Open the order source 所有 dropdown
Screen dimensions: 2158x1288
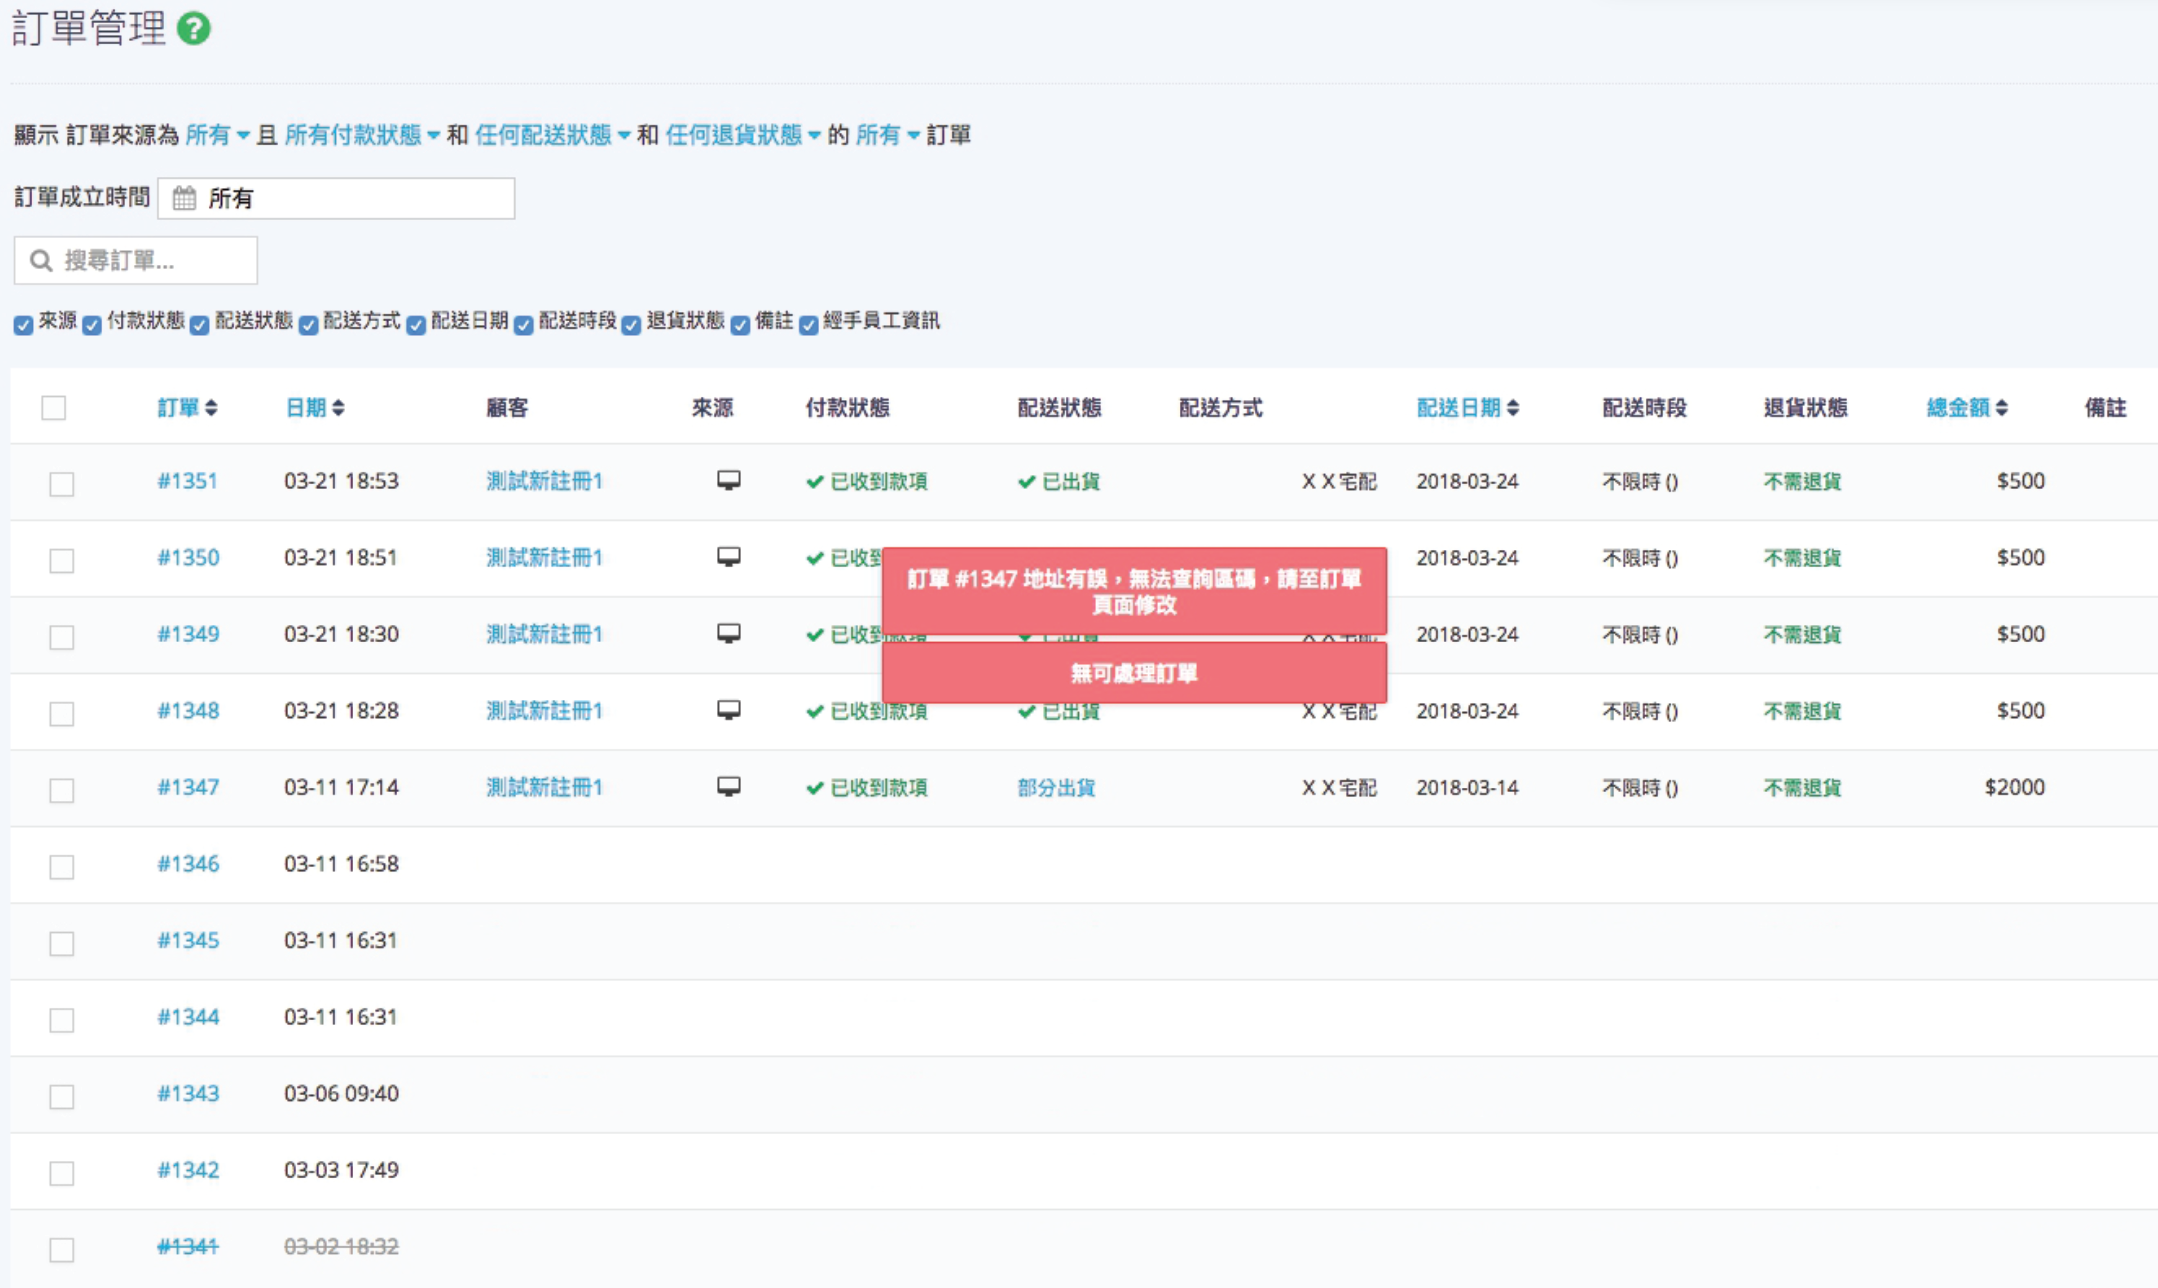click(x=217, y=135)
